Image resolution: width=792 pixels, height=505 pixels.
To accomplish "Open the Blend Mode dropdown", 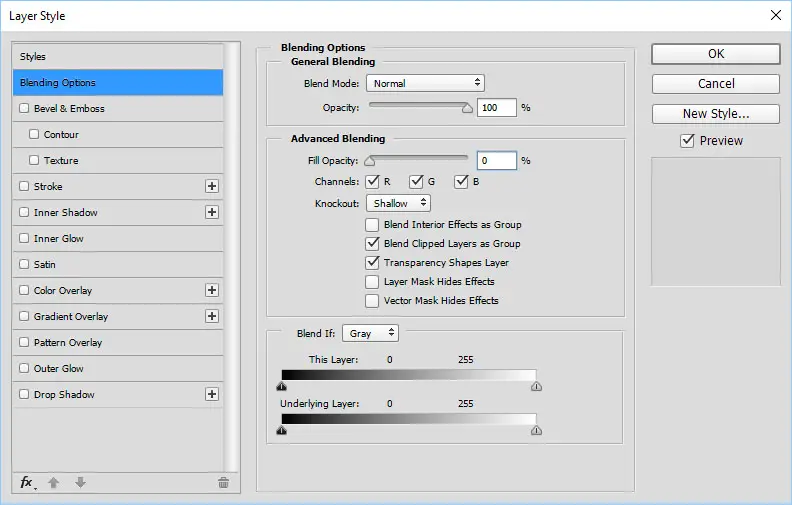I will click(x=425, y=83).
